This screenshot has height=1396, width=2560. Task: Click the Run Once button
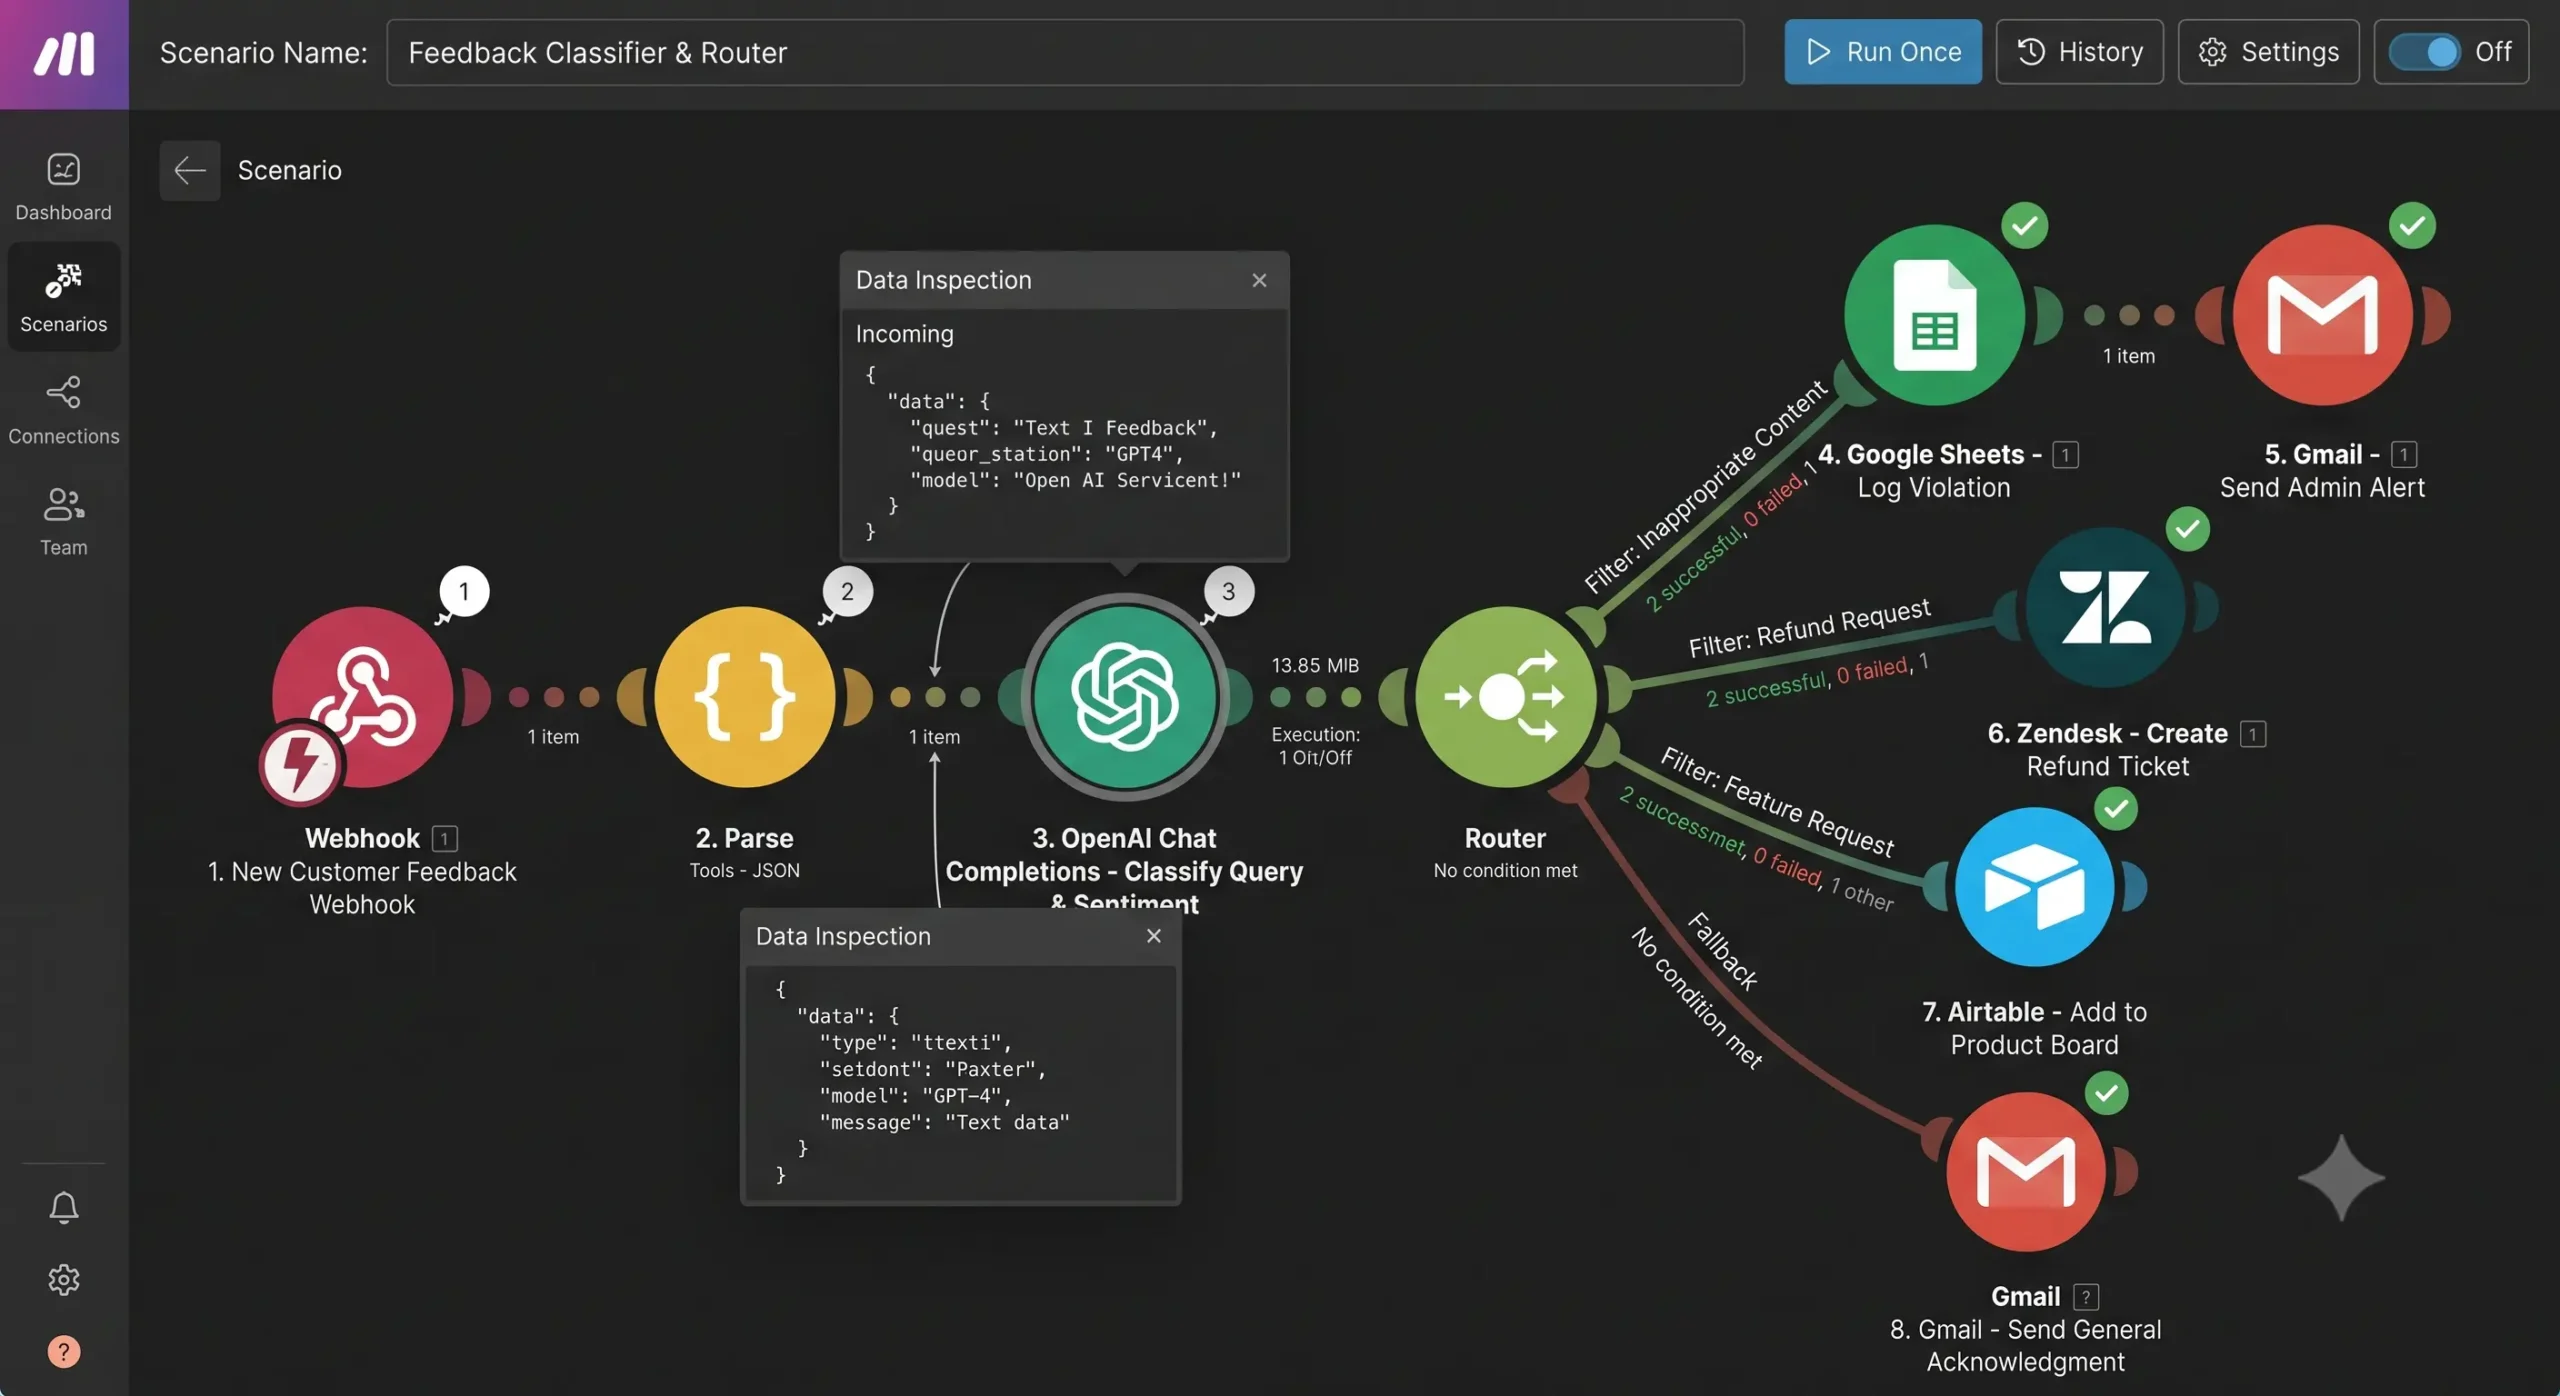coord(1882,52)
